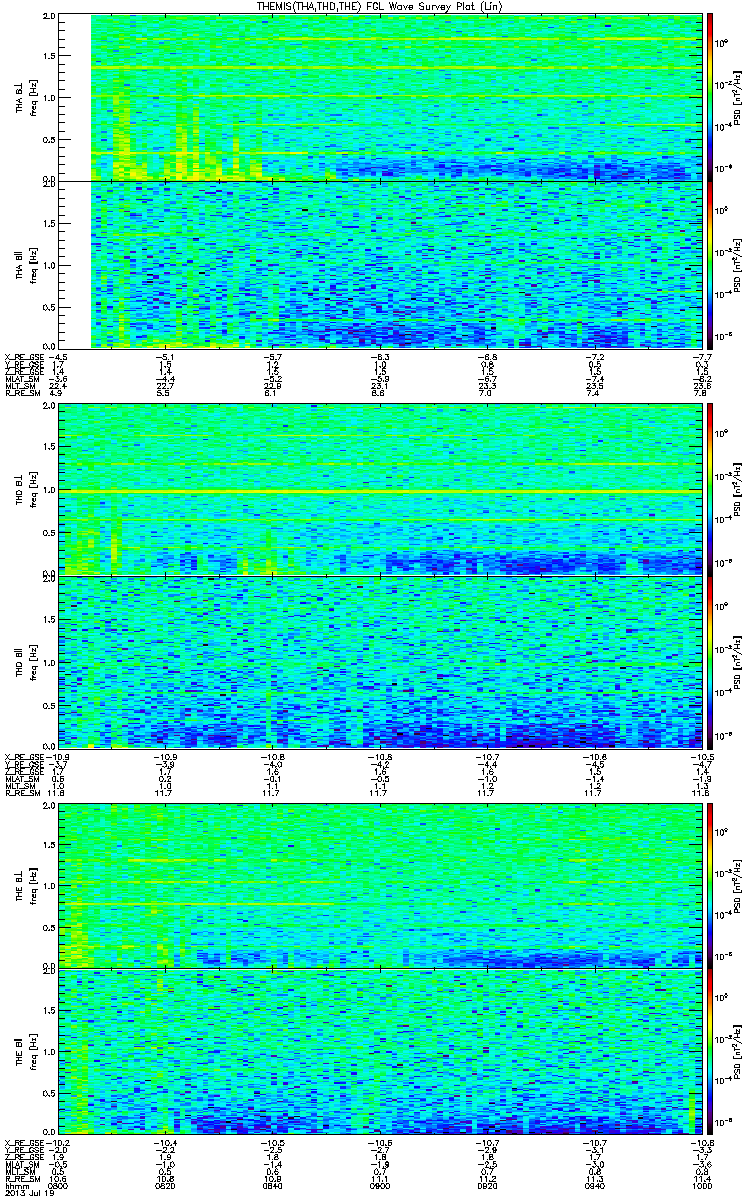Click the THD B⊥ spectrogram panel

tap(379, 490)
